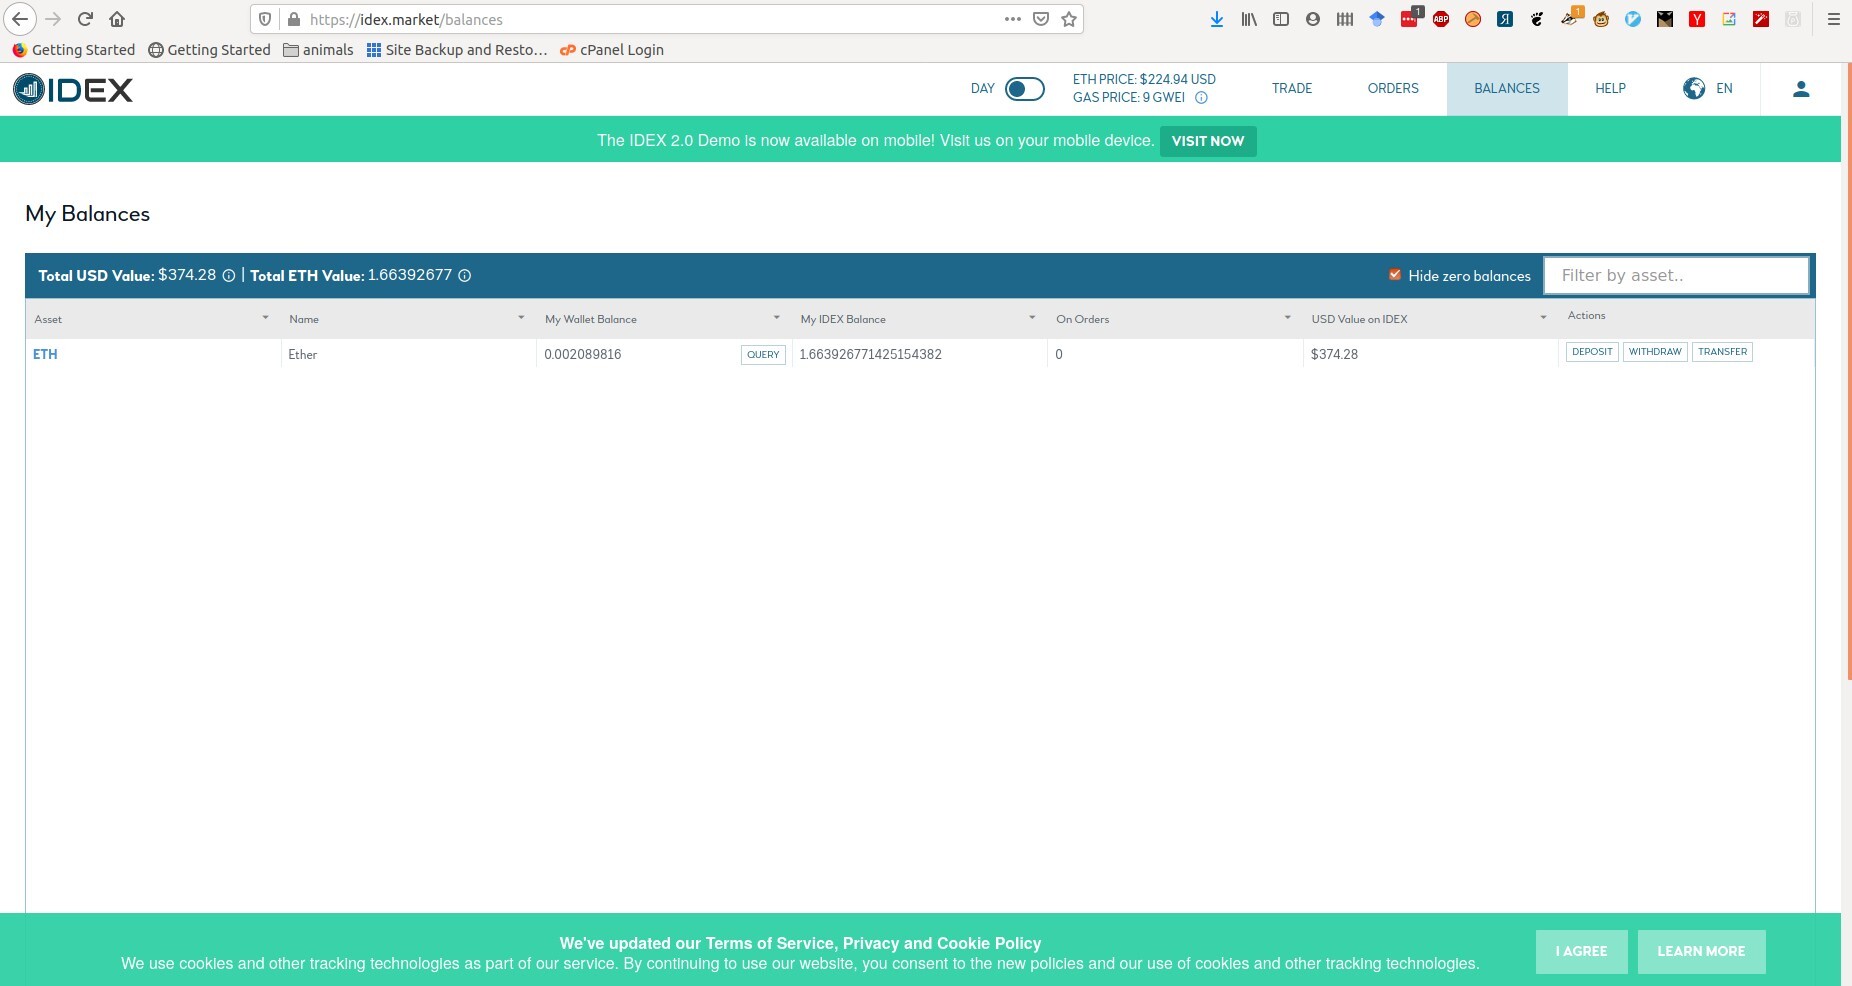Click the gas price info icon
This screenshot has height=986, width=1852.
(1201, 98)
